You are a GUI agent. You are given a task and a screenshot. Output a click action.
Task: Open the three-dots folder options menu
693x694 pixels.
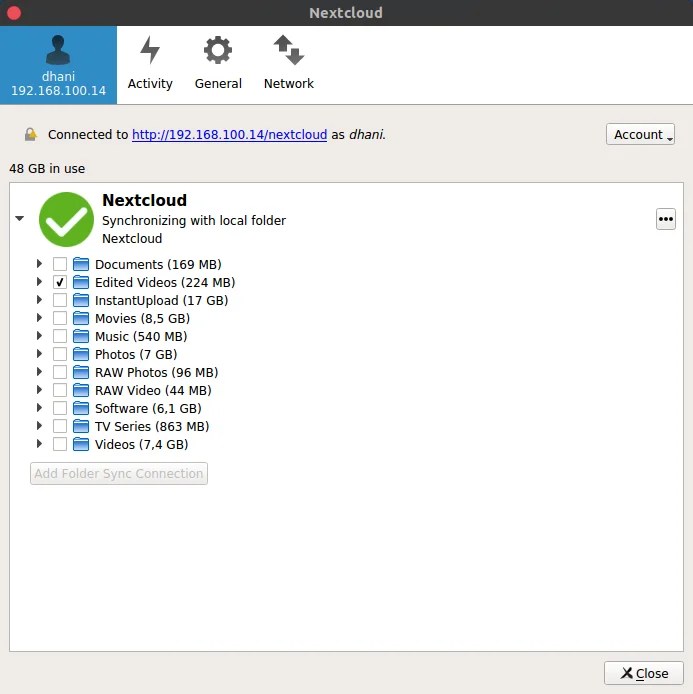[666, 219]
